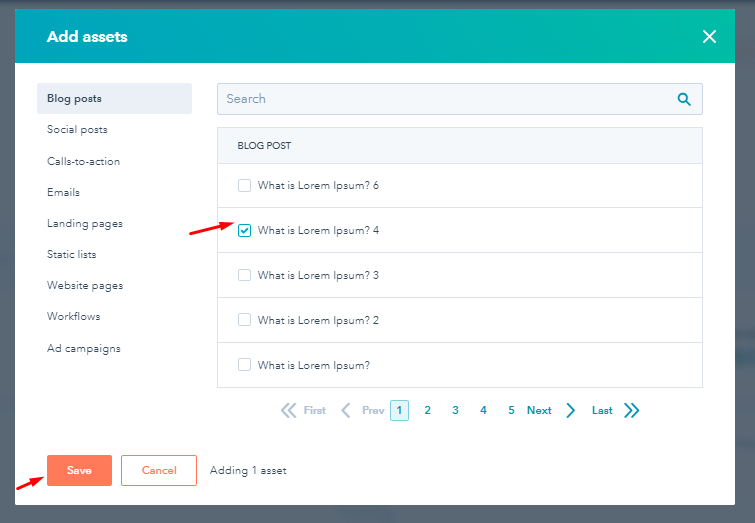The image size is (755, 523).
Task: Jump to last page double-chevron icon
Action: click(x=631, y=410)
